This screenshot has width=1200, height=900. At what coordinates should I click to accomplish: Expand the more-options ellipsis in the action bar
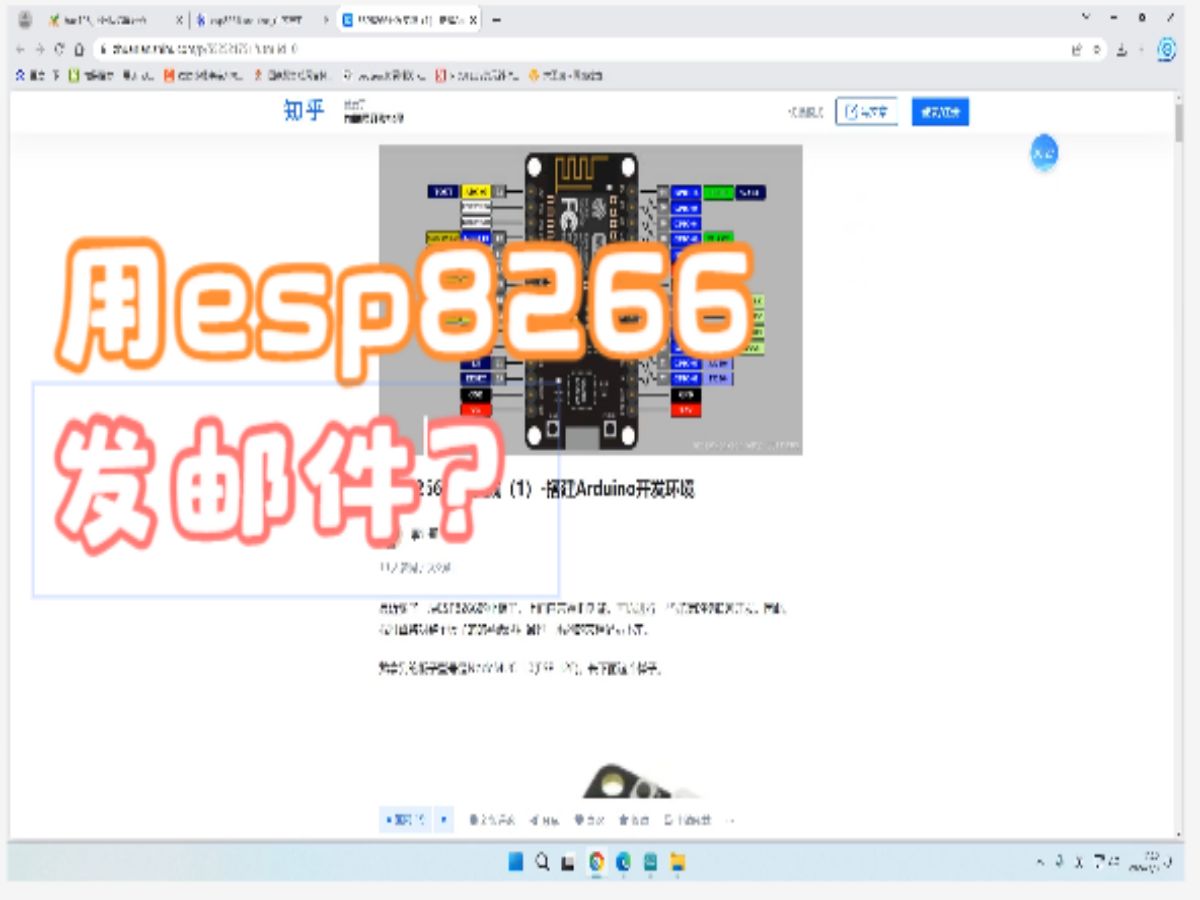[x=730, y=819]
